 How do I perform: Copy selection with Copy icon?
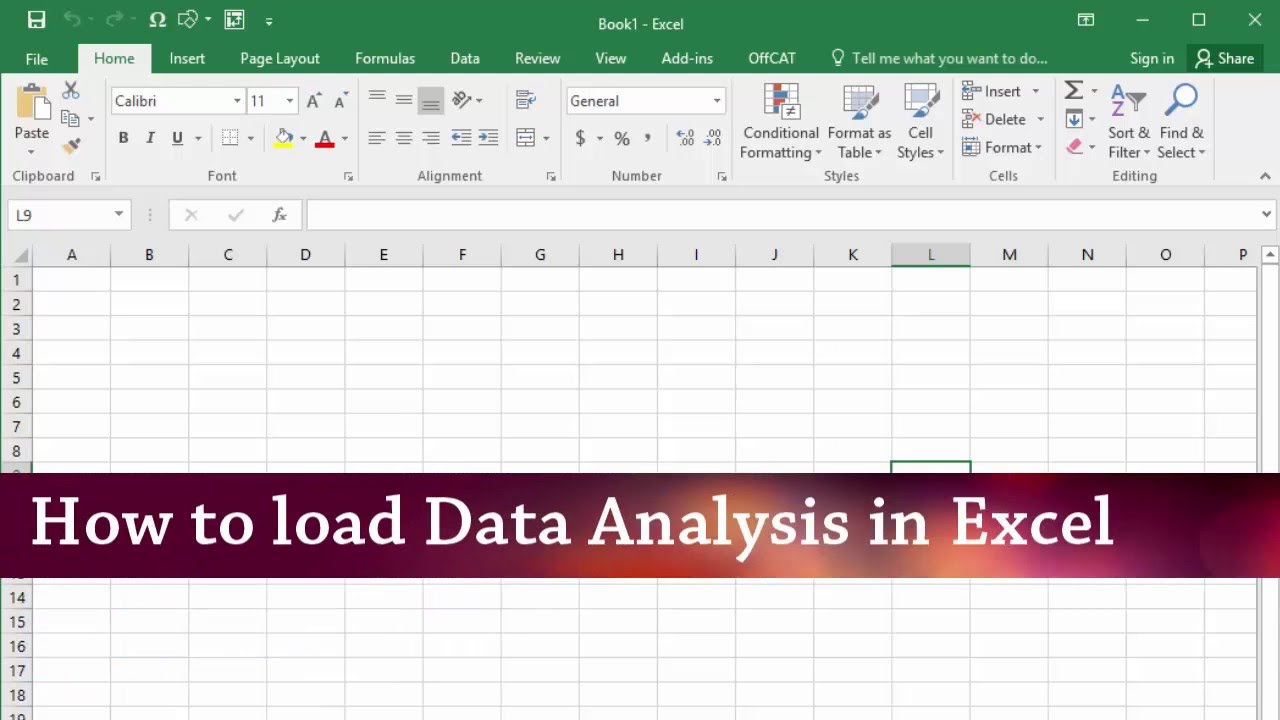point(70,118)
